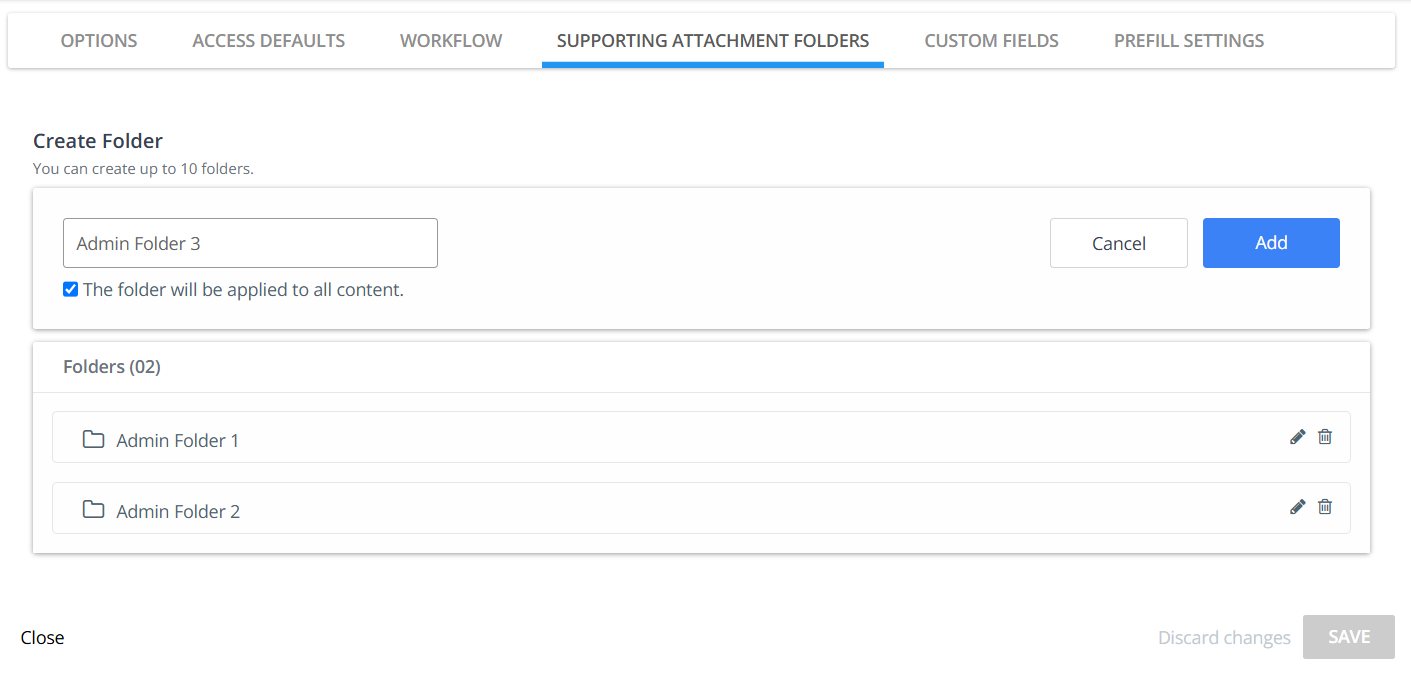Delete Admin Folder 1 using the trash icon
The image size is (1411, 673).
coord(1325,437)
